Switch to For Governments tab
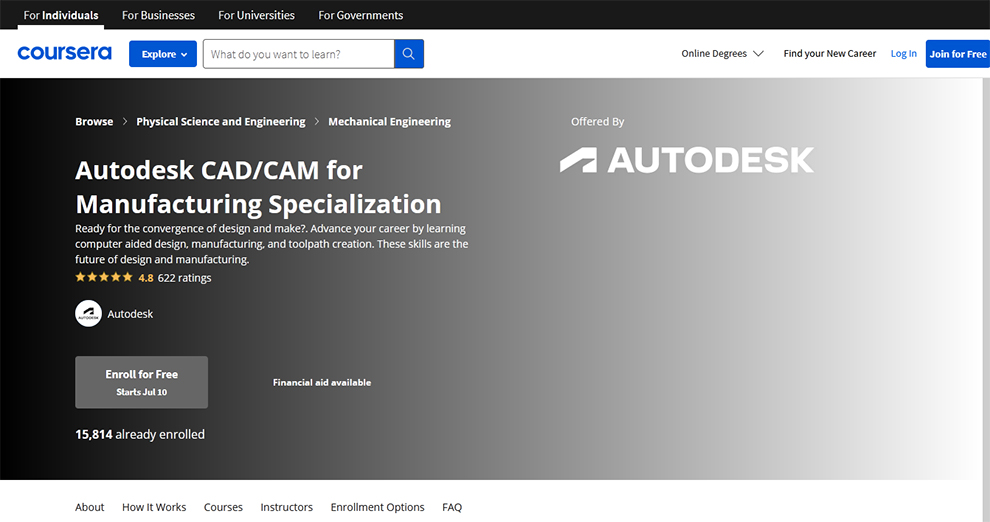The image size is (990, 522). pos(361,15)
